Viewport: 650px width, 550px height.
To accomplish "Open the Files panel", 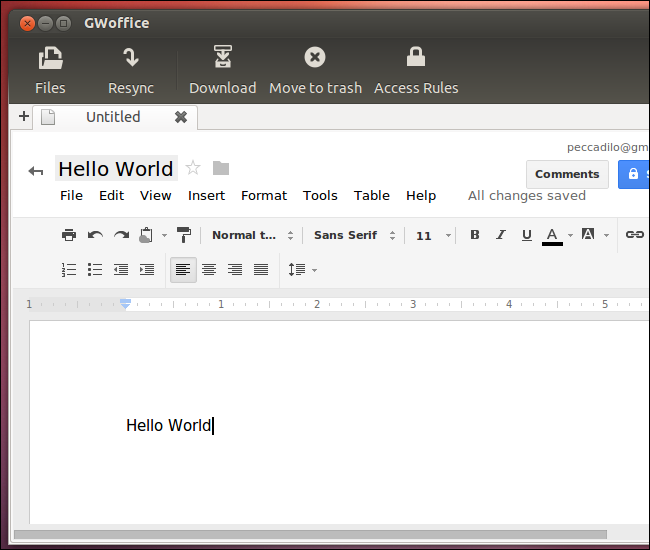I will tap(50, 70).
